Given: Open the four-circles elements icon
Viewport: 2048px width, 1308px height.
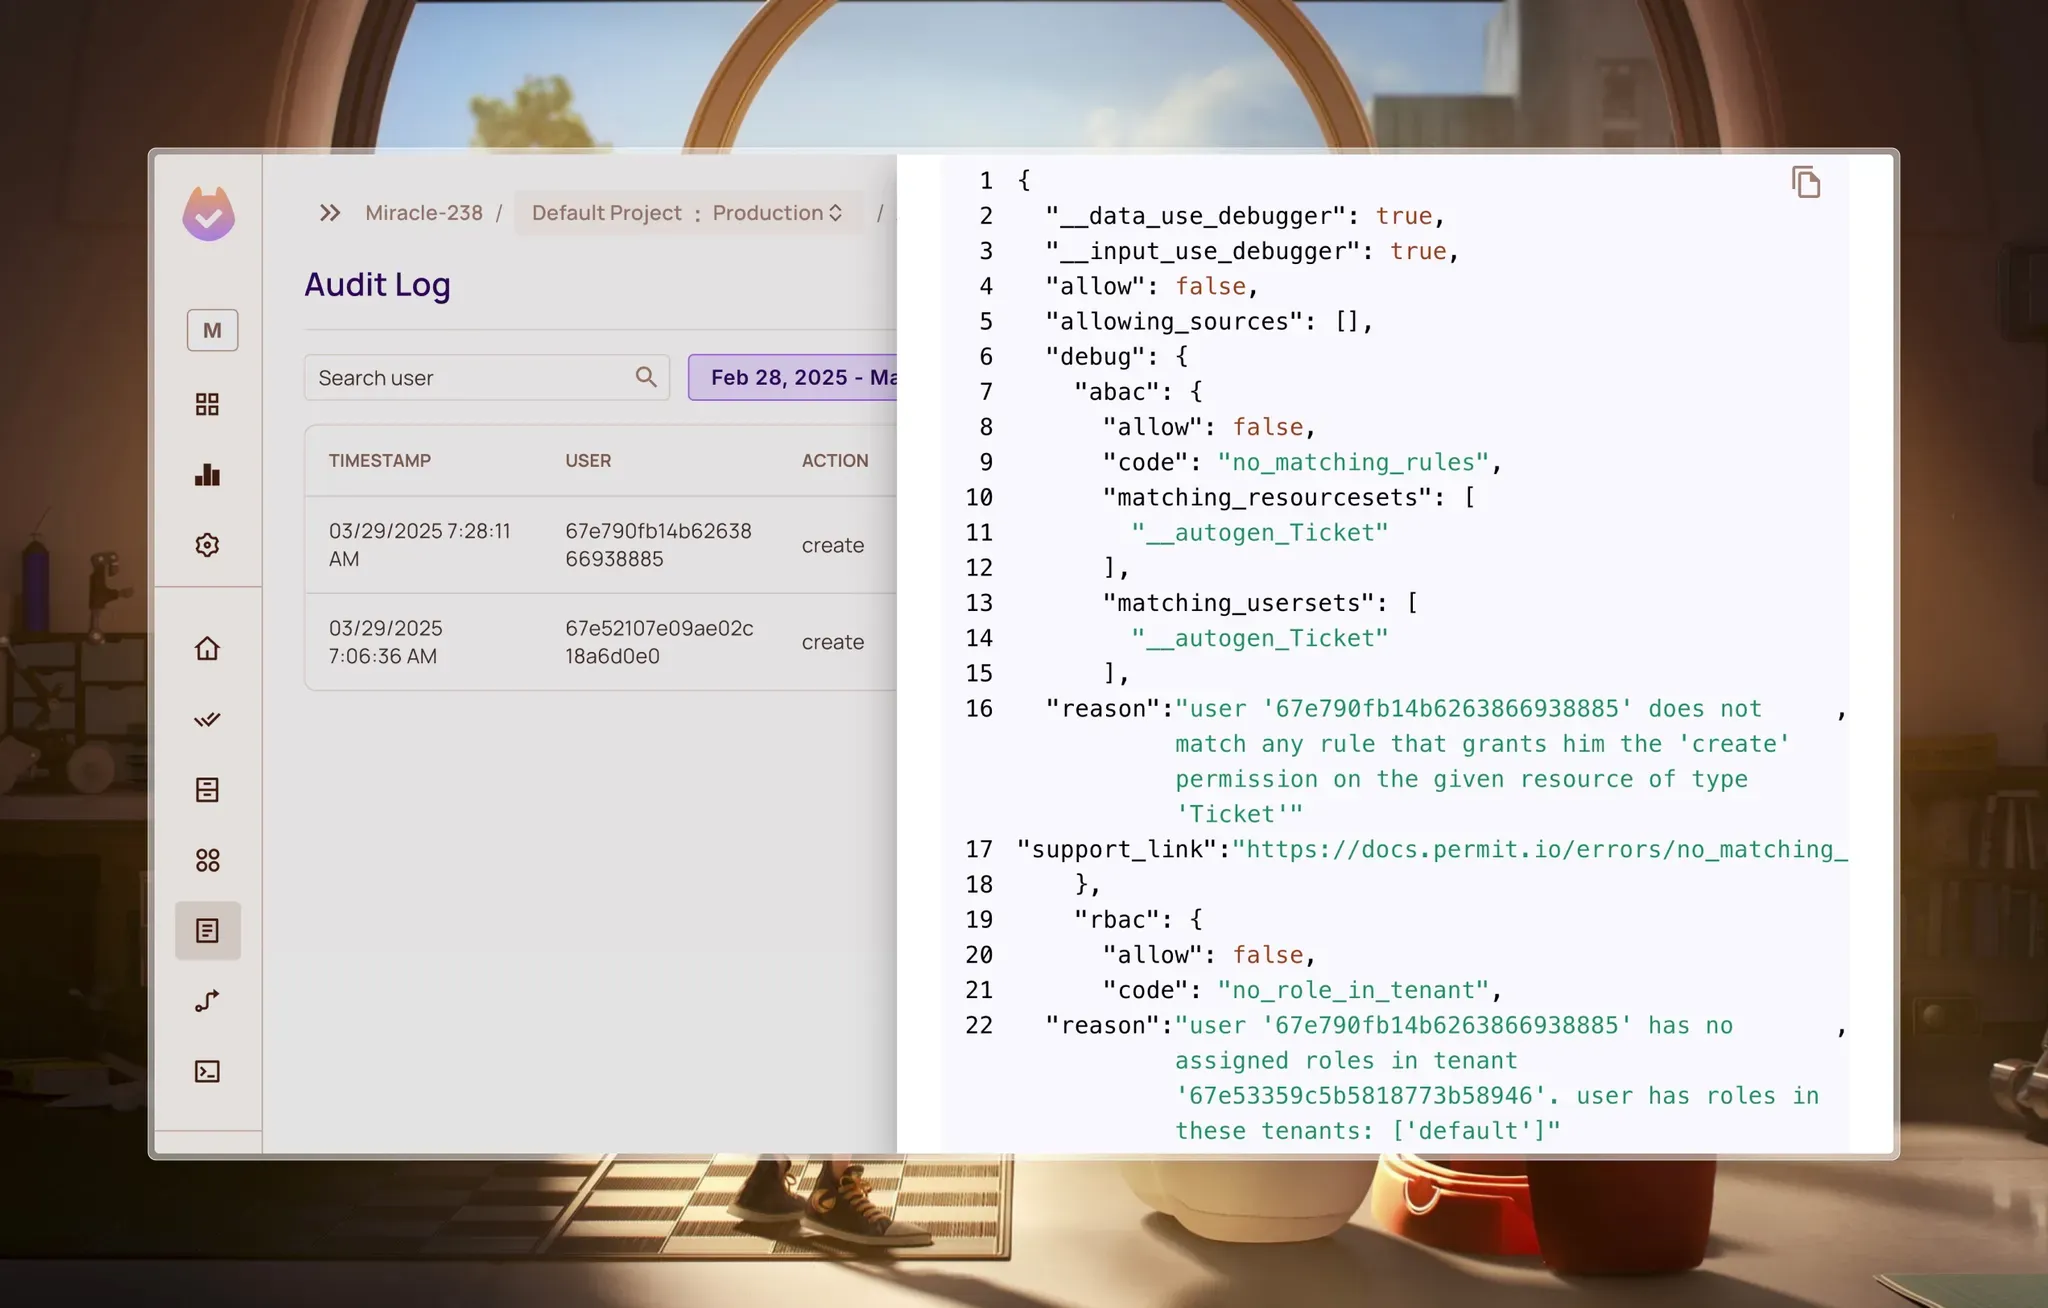Looking at the screenshot, I should [x=207, y=860].
